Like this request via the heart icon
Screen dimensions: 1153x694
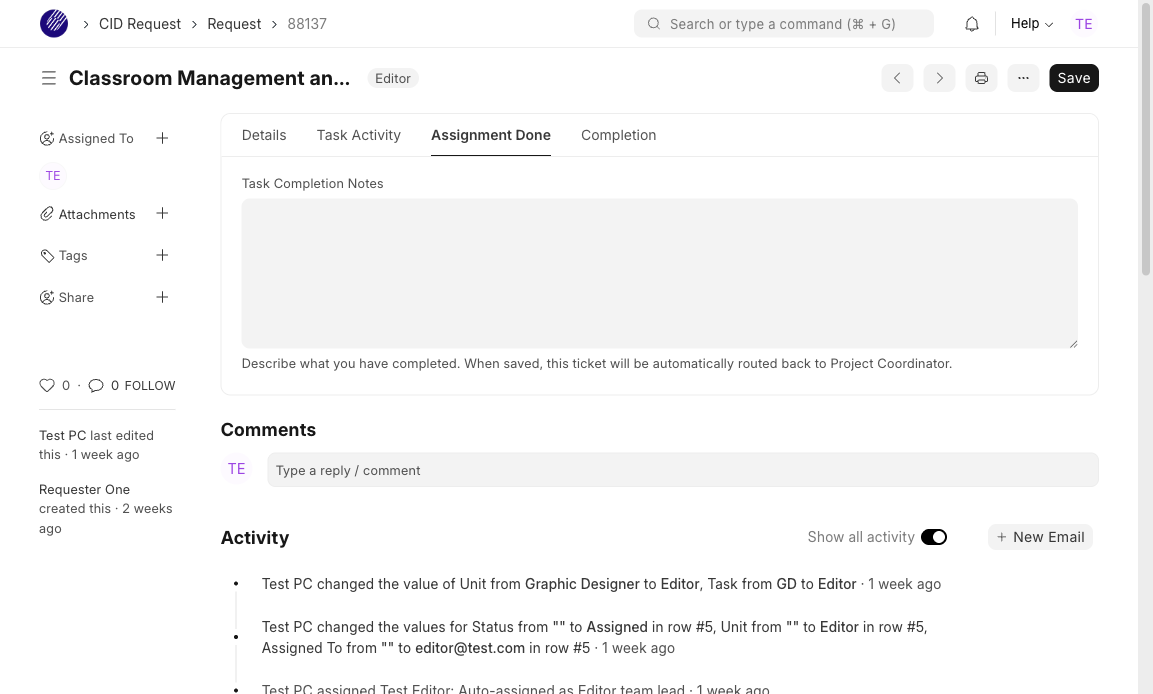coord(47,385)
